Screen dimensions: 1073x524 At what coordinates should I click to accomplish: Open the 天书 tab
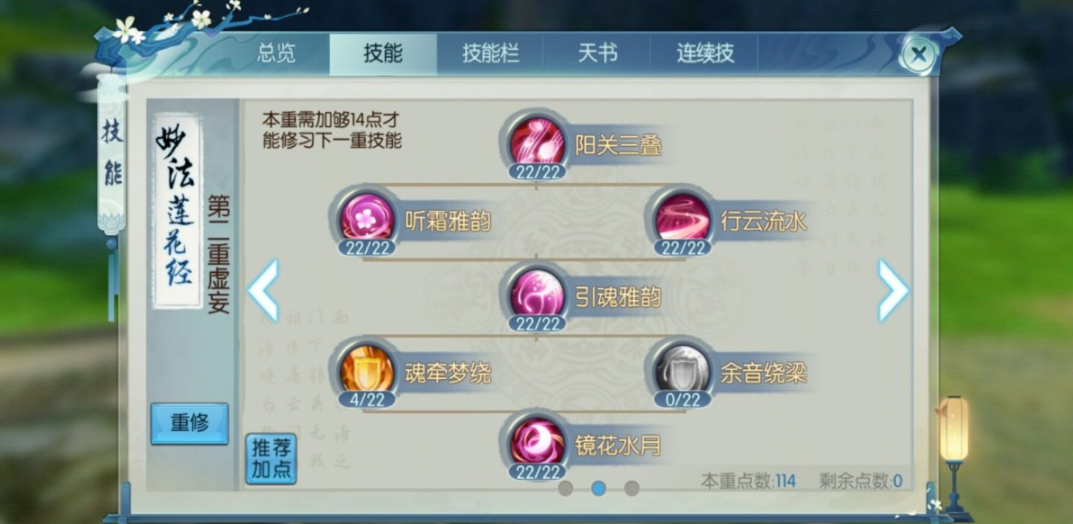tap(597, 54)
